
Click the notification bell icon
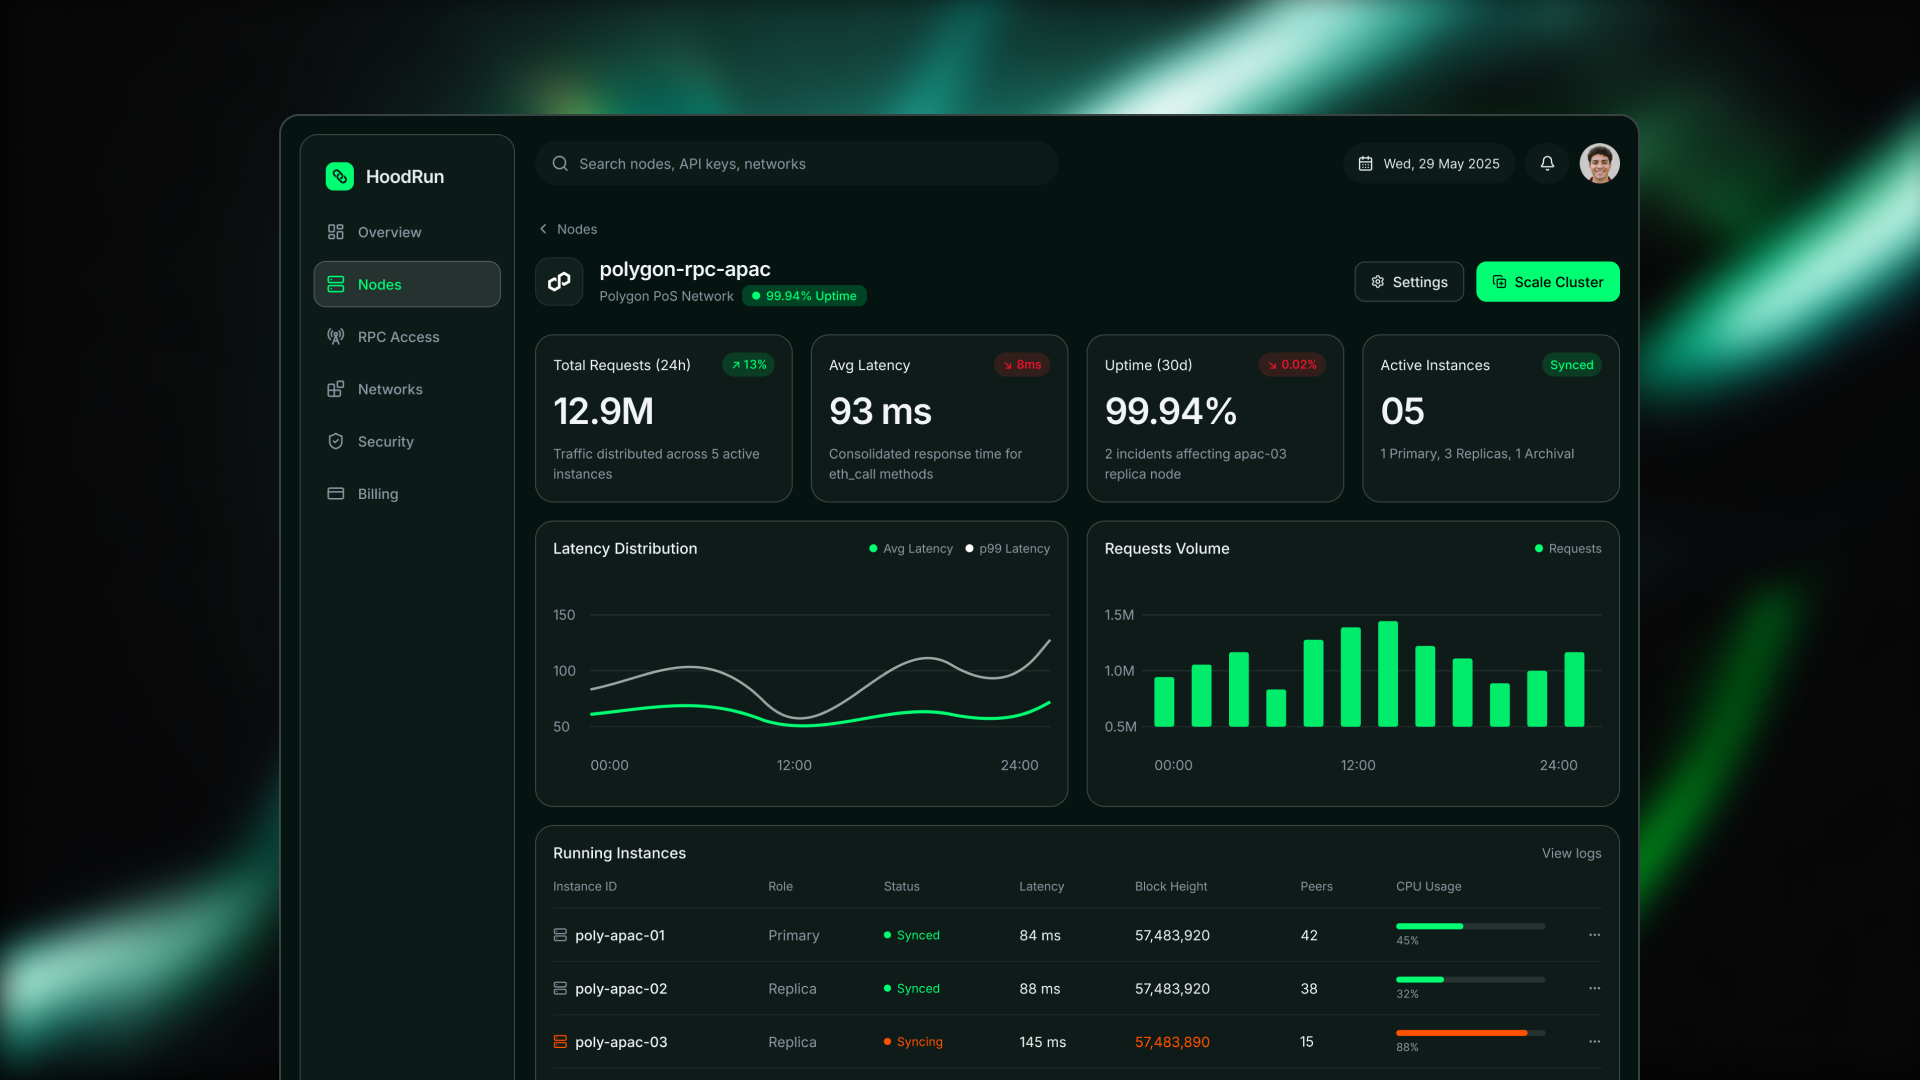[1547, 163]
